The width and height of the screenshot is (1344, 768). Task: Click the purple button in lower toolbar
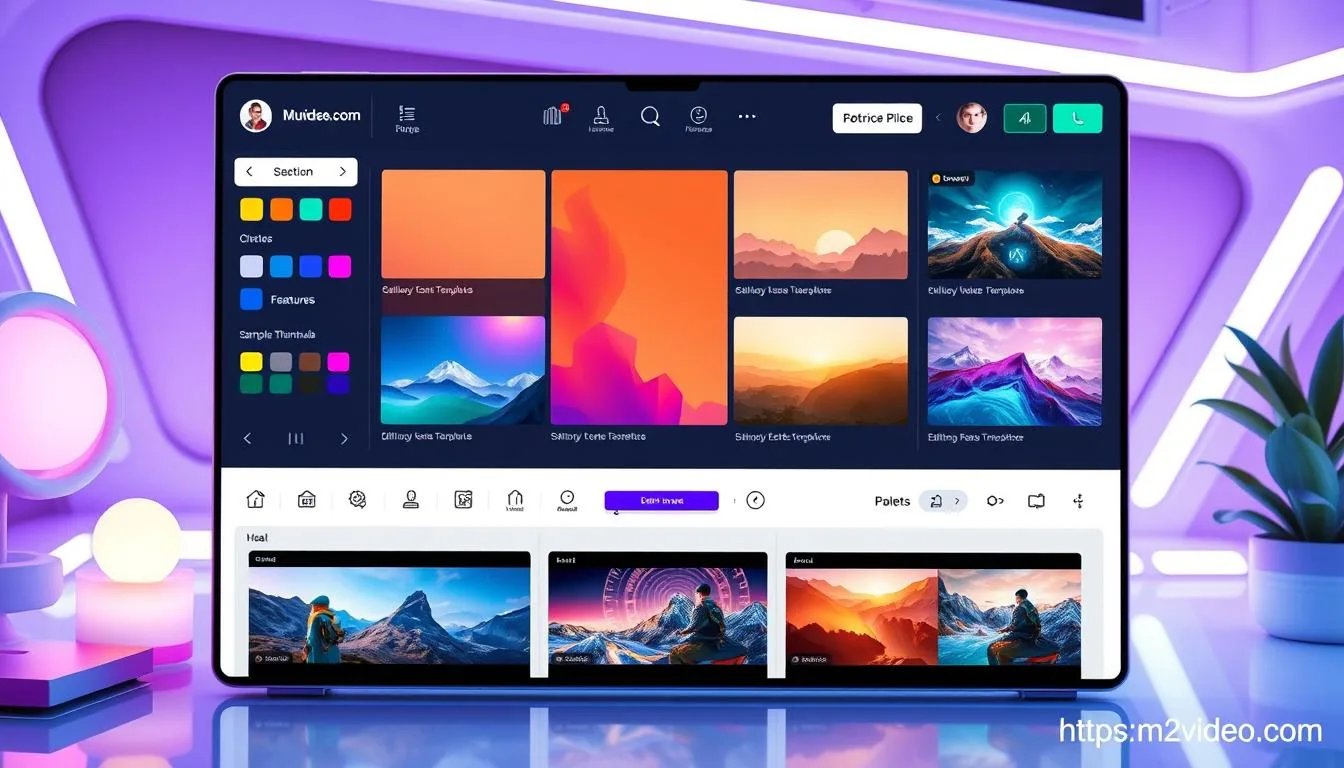pyautogui.click(x=662, y=501)
